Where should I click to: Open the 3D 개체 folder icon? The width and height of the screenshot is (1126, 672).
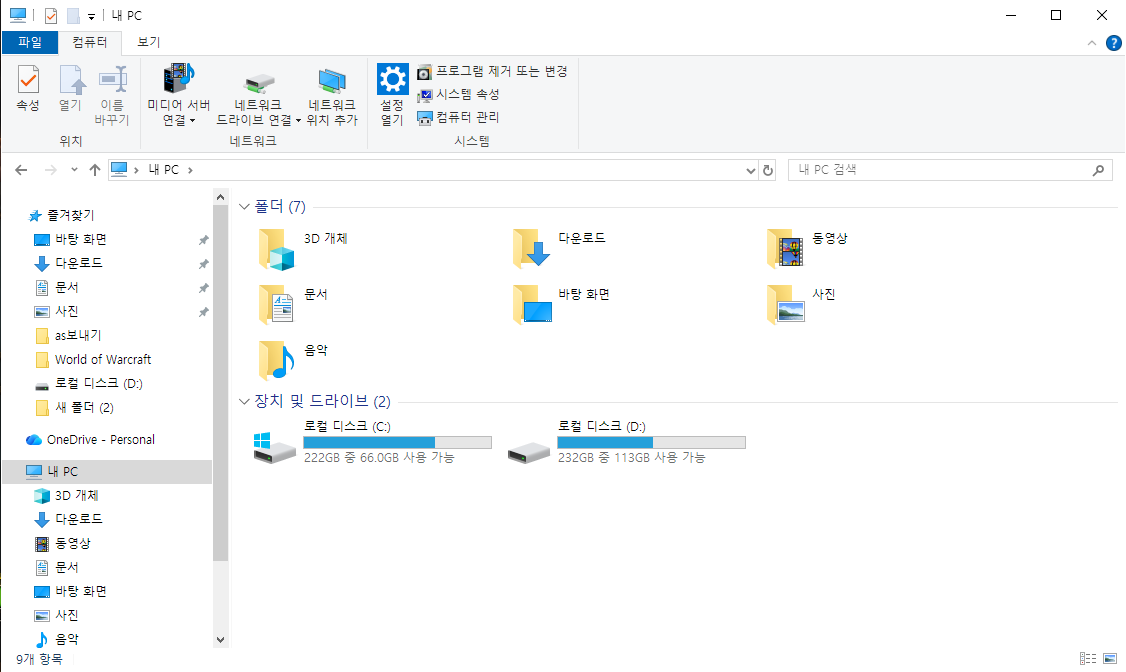276,249
